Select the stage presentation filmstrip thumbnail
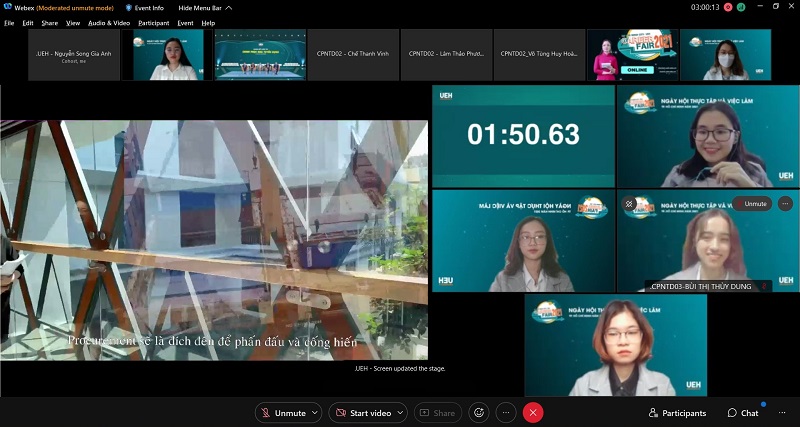800x427 pixels. (260, 55)
